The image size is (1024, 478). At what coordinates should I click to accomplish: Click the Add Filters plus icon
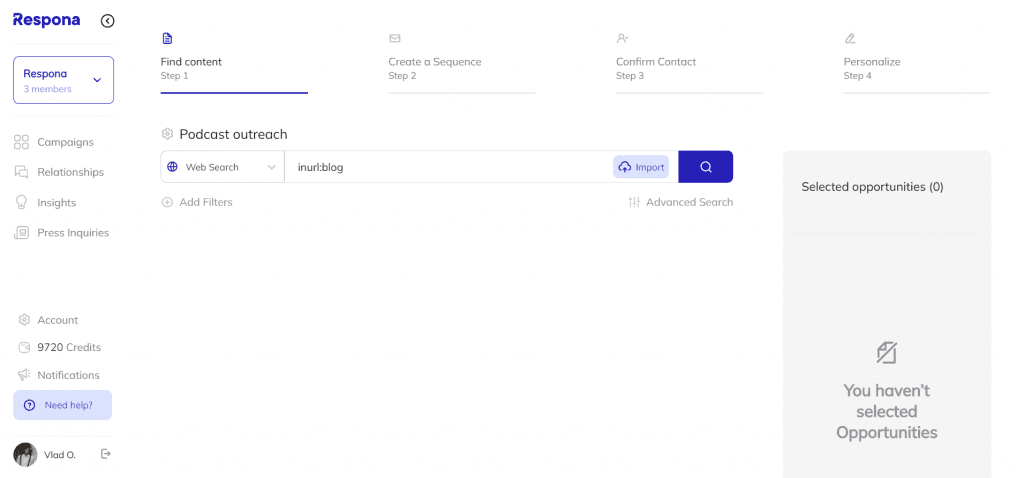[x=167, y=202]
